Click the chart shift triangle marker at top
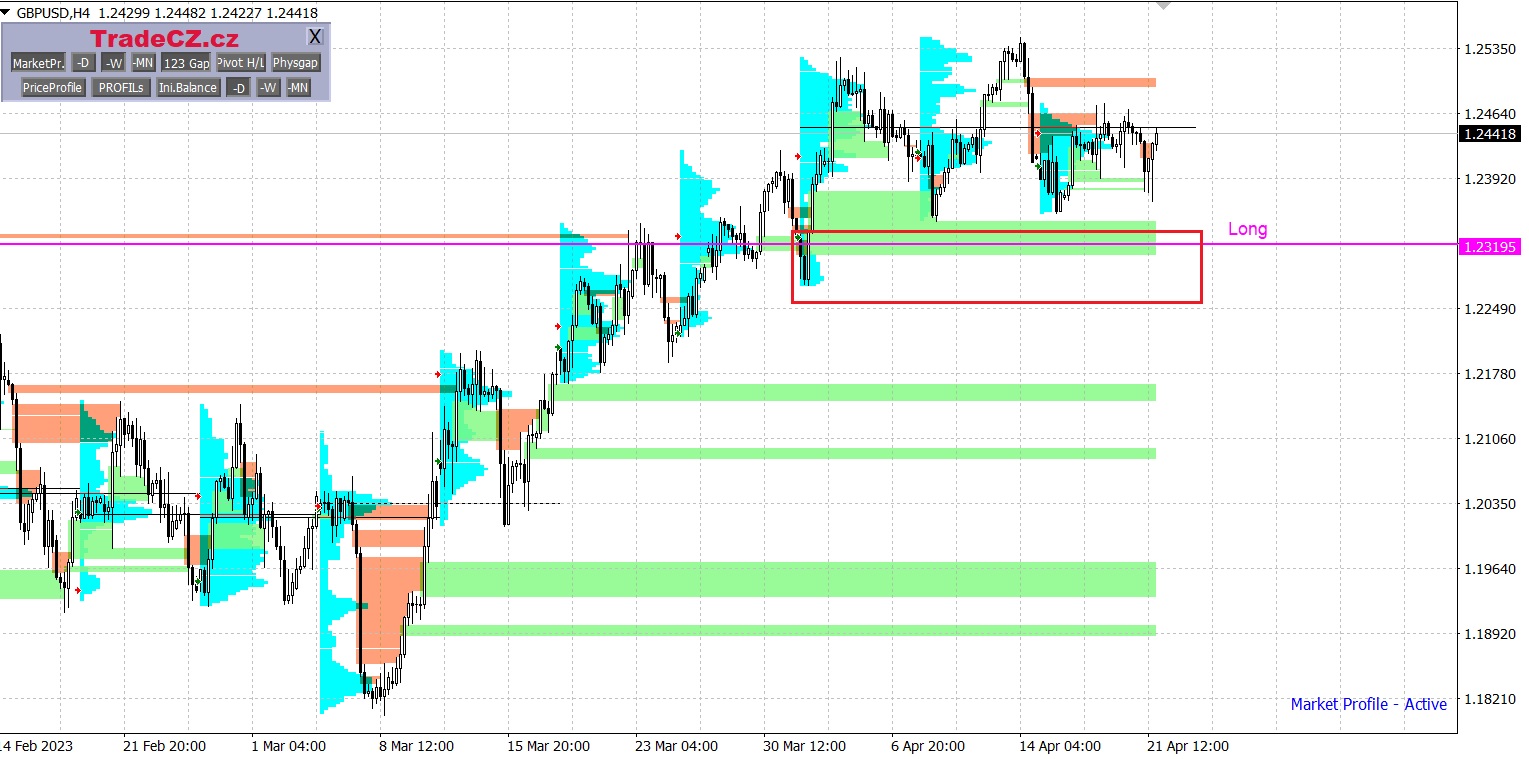The width and height of the screenshot is (1529, 759). click(1162, 5)
